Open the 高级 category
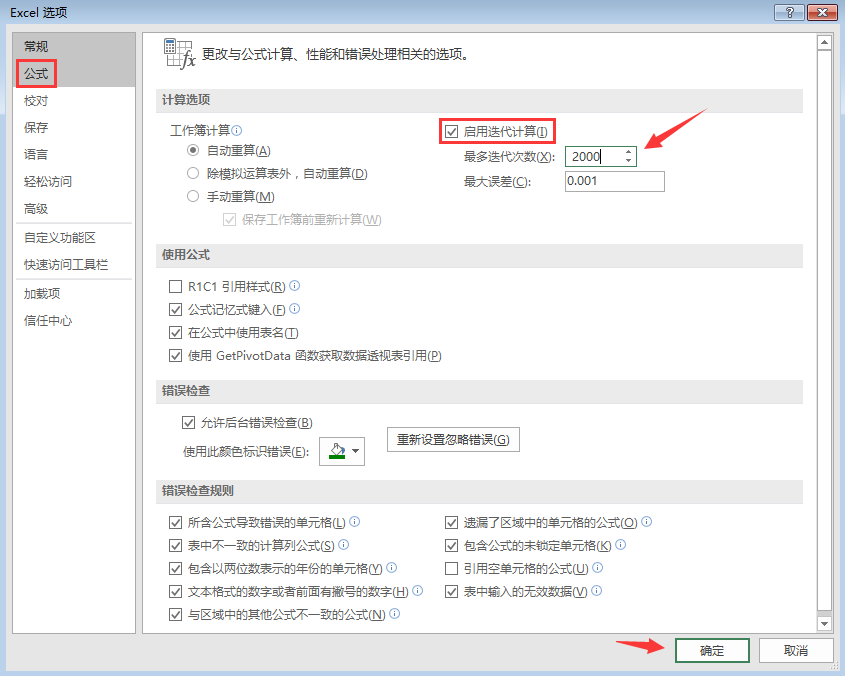The height and width of the screenshot is (676, 845). click(74, 208)
